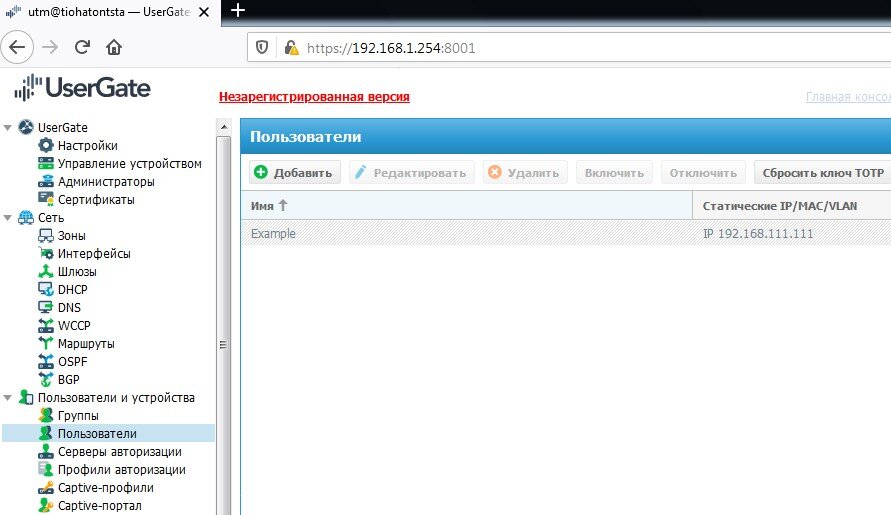Viewport: 891px width, 515px height.
Task: Click the Отключить button
Action: pyautogui.click(x=703, y=173)
